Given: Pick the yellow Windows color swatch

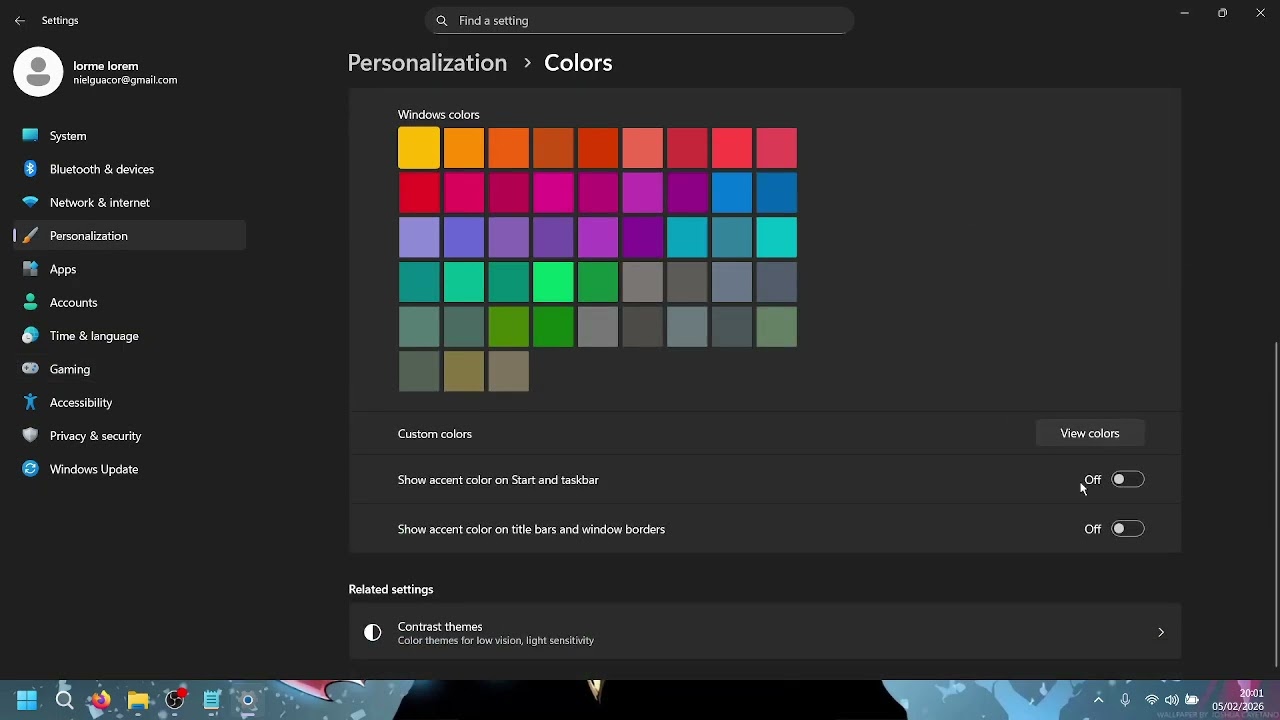Looking at the screenshot, I should (x=419, y=148).
